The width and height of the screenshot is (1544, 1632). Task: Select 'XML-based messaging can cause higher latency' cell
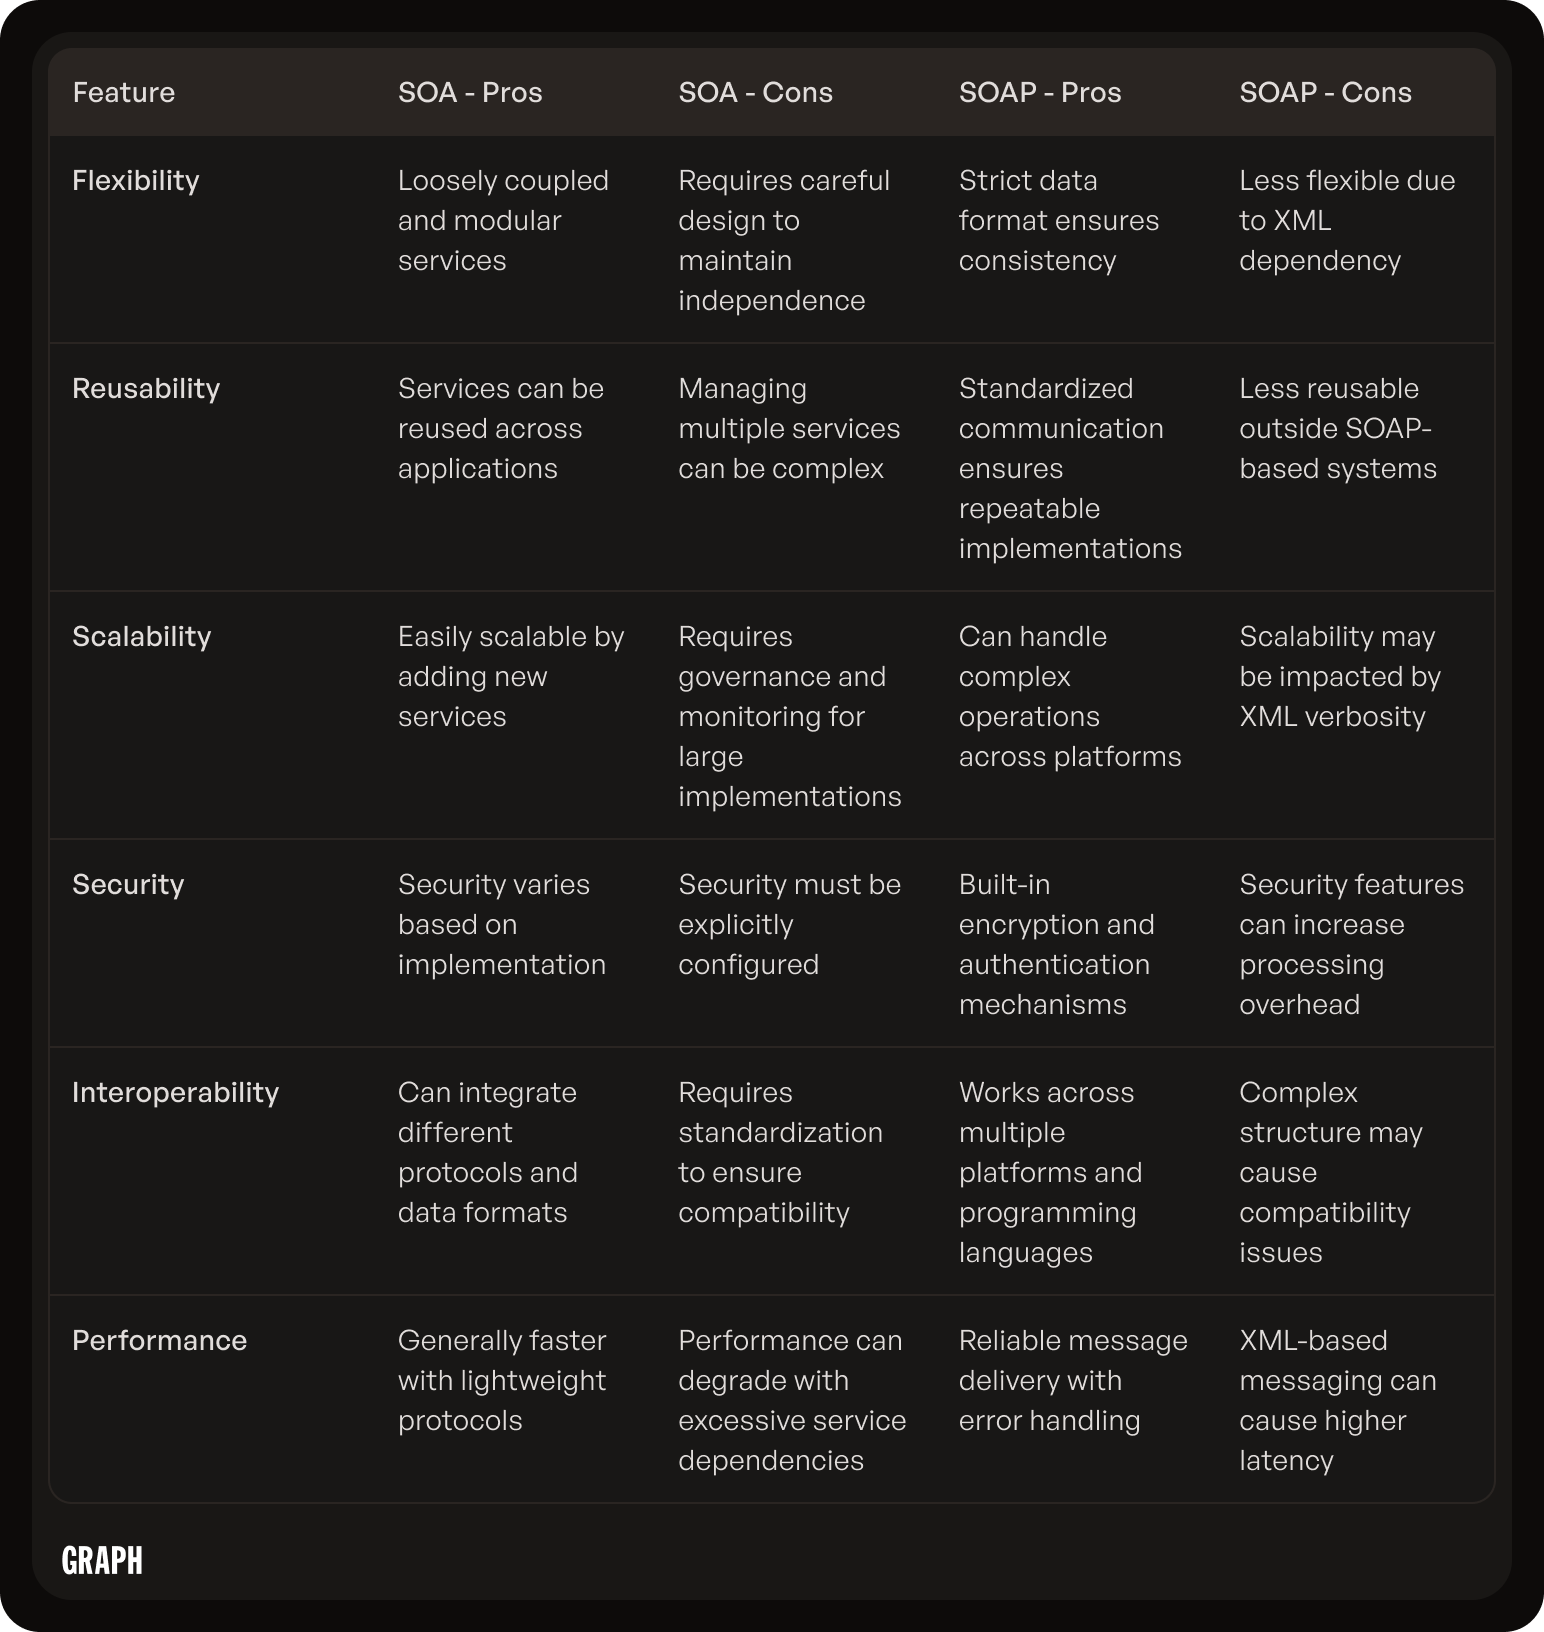pyautogui.click(x=1338, y=1400)
